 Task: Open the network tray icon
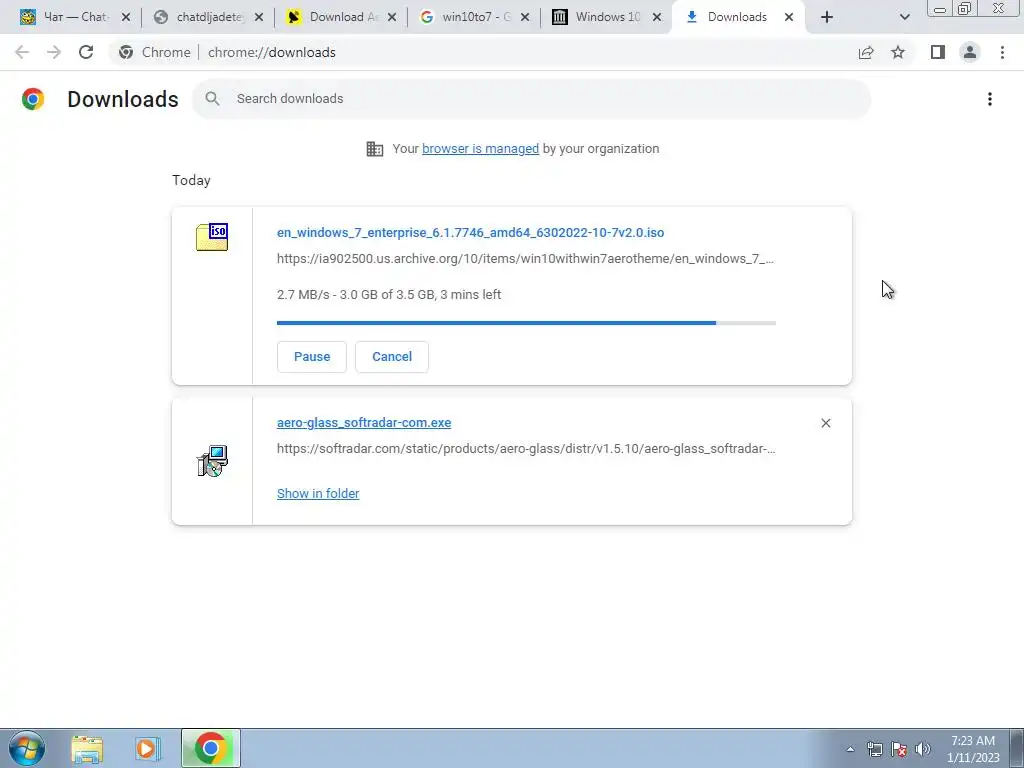[x=875, y=749]
